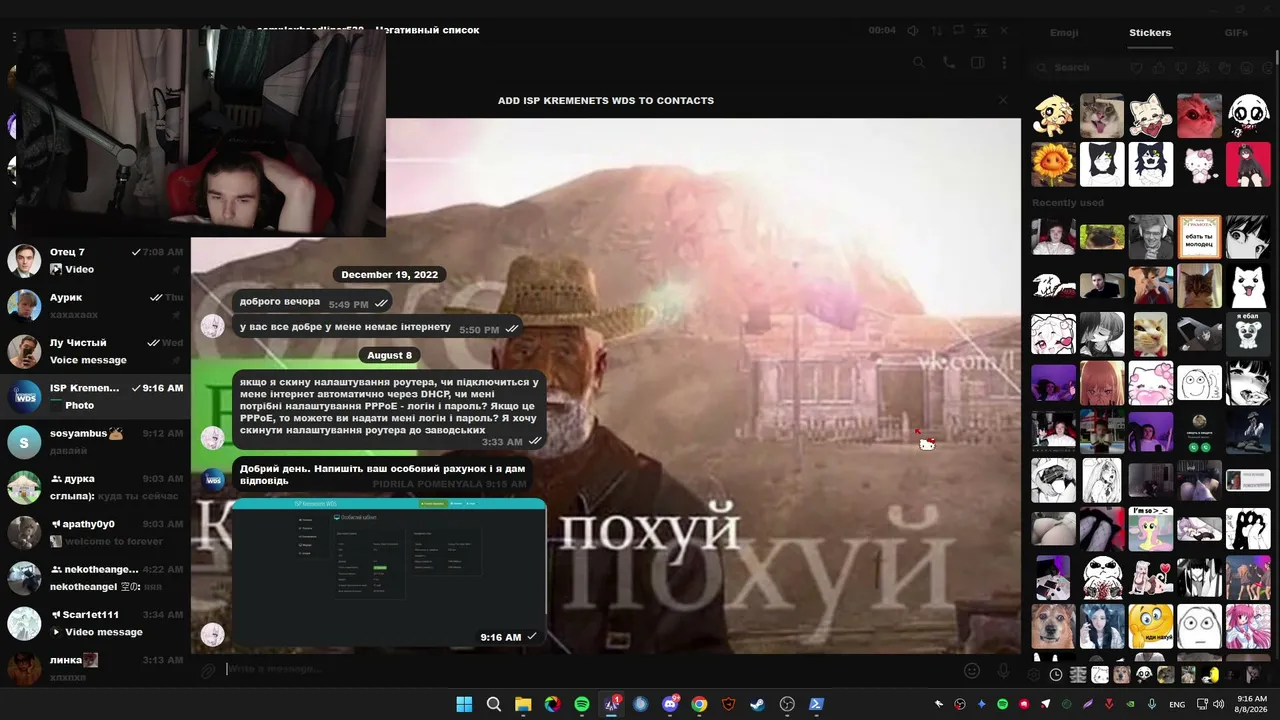Search messages in the ISP Kremenets chat
Screen dimensions: 1280x720
coord(919,62)
